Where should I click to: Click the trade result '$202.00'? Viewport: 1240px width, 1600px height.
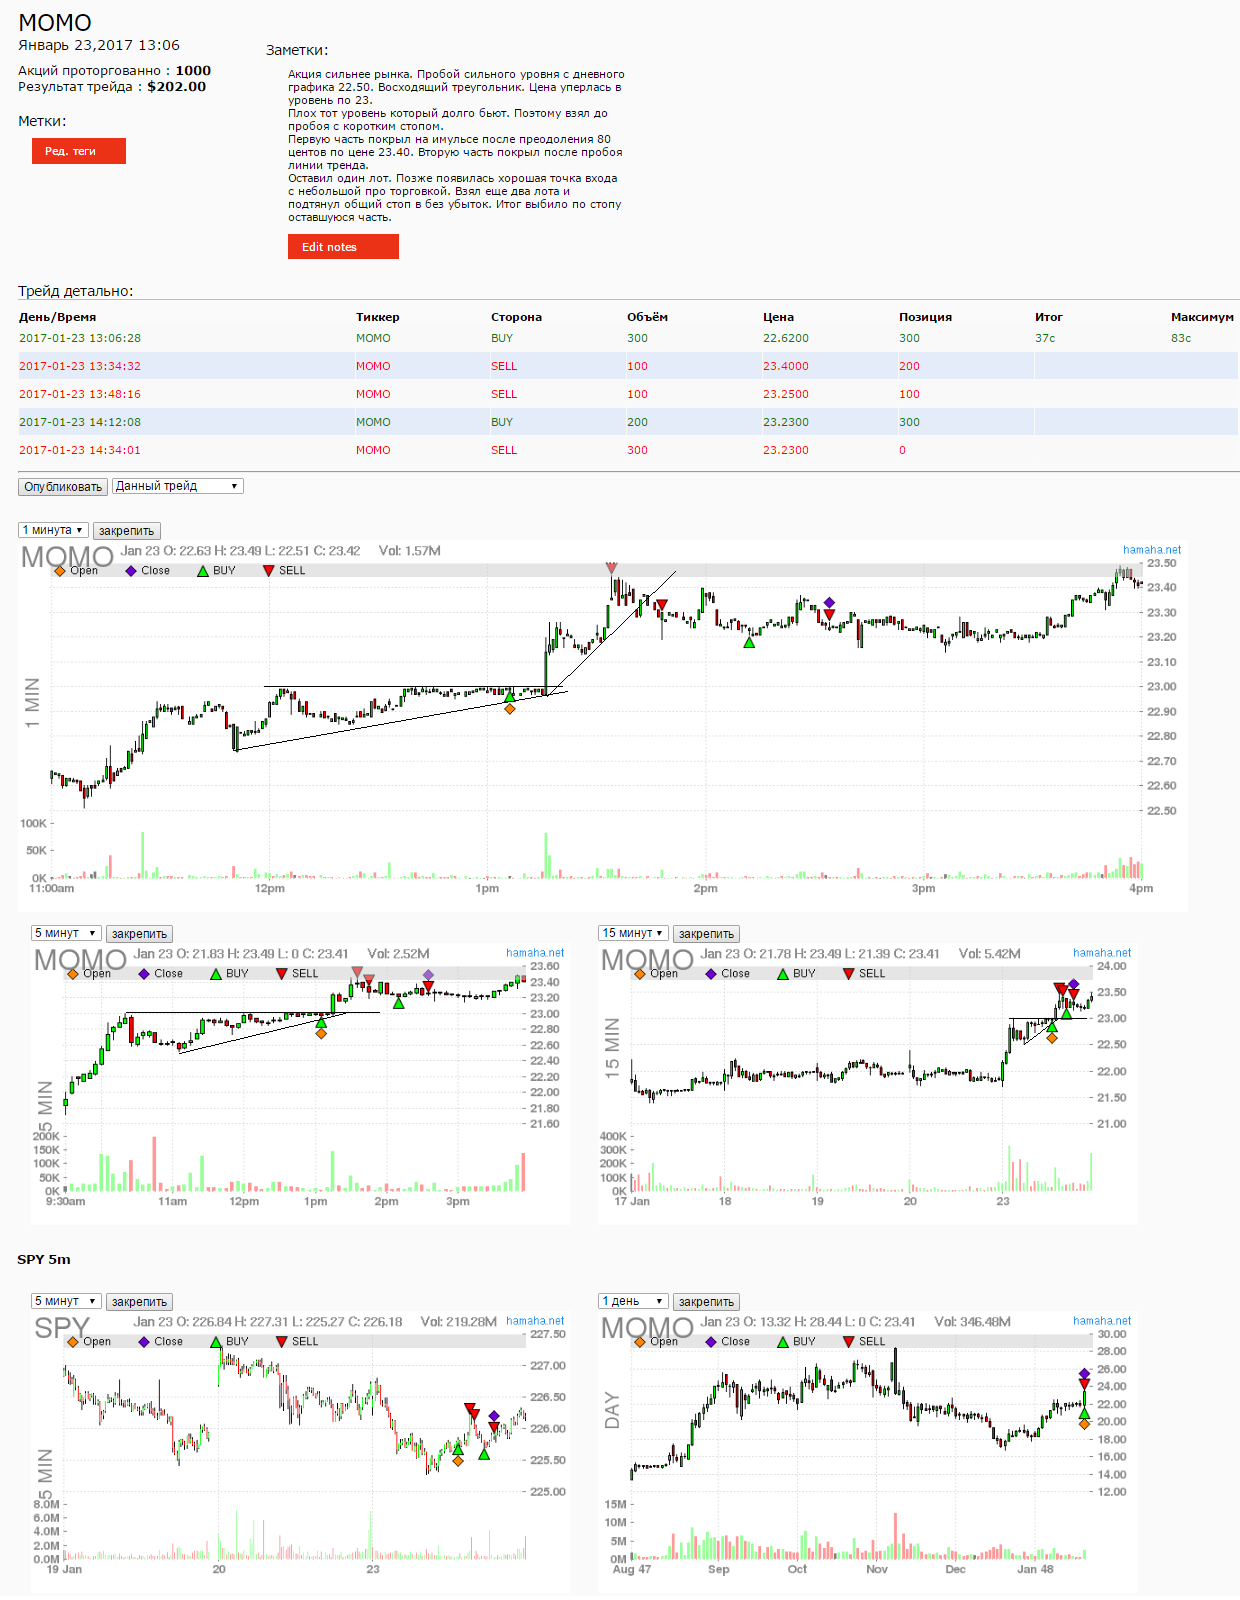point(177,87)
